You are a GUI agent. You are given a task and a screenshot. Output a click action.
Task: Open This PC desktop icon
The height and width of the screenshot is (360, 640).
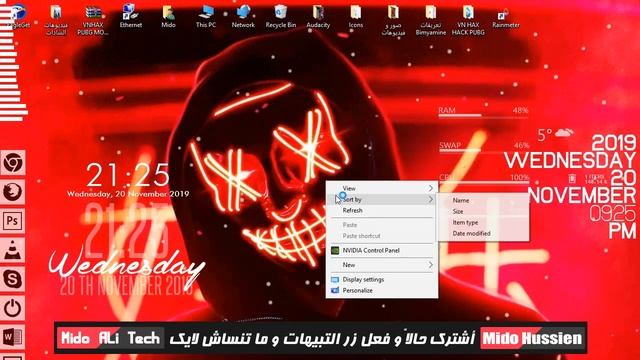pos(206,16)
